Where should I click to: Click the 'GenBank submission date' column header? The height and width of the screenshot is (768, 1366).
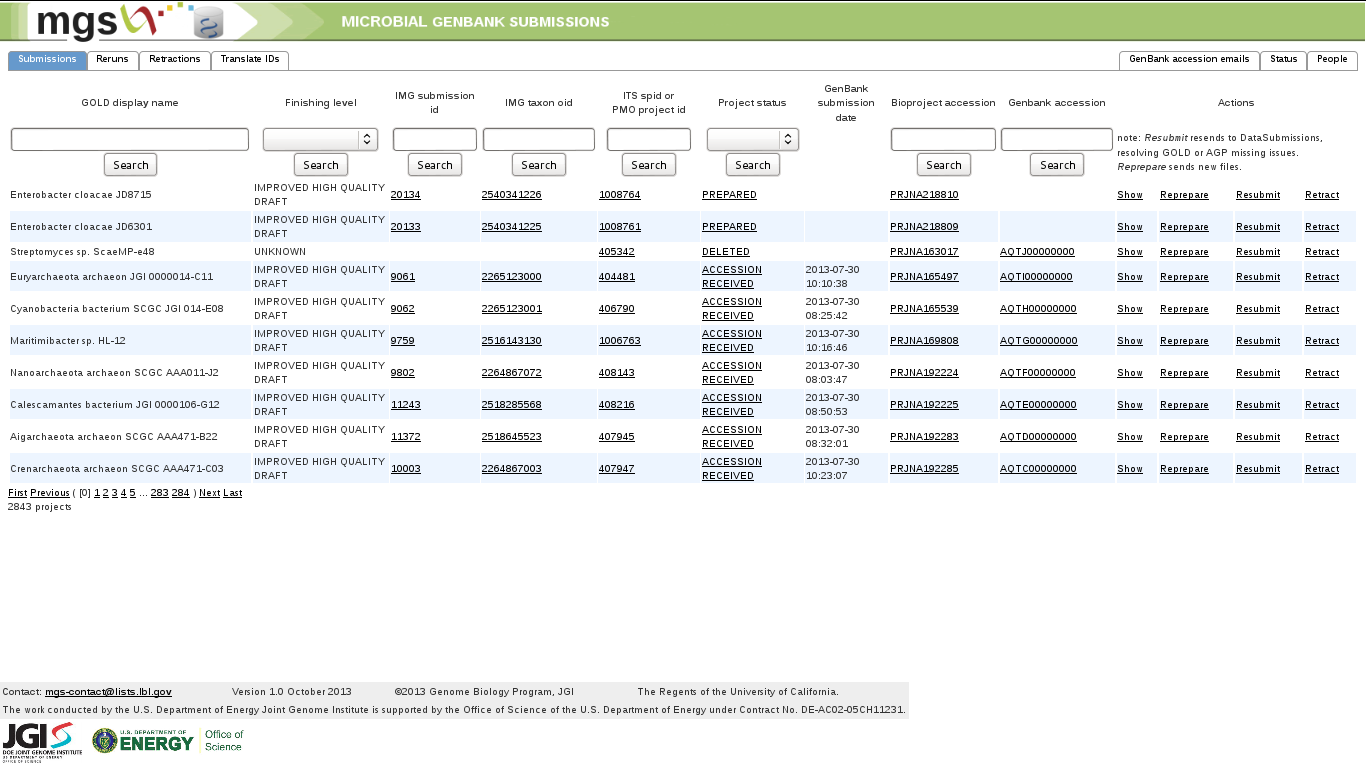coord(846,103)
